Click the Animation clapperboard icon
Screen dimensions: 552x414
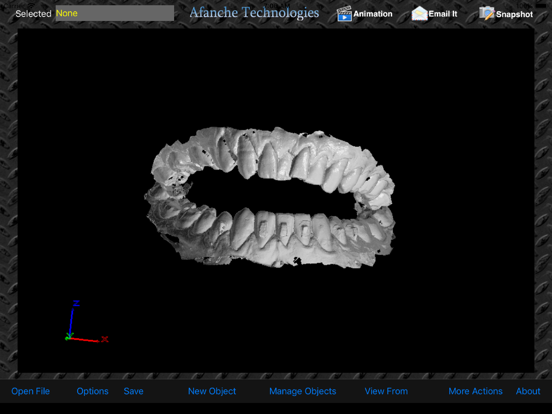coord(344,14)
